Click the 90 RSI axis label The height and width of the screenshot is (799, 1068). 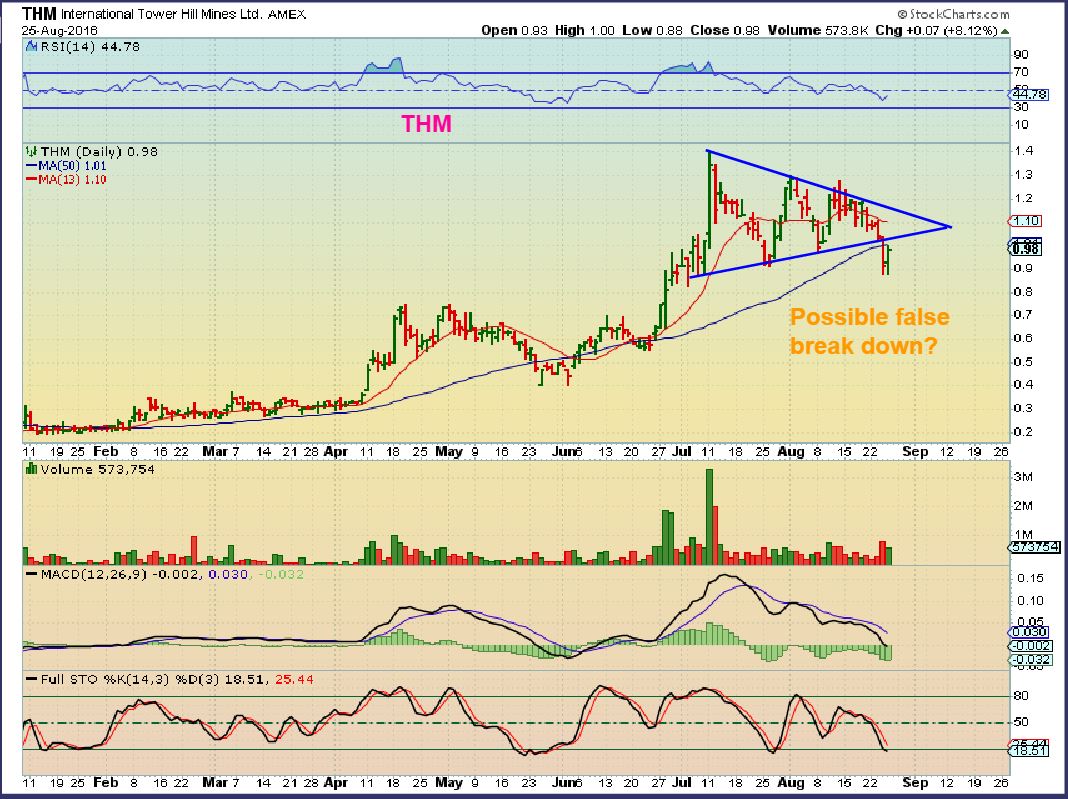1021,54
